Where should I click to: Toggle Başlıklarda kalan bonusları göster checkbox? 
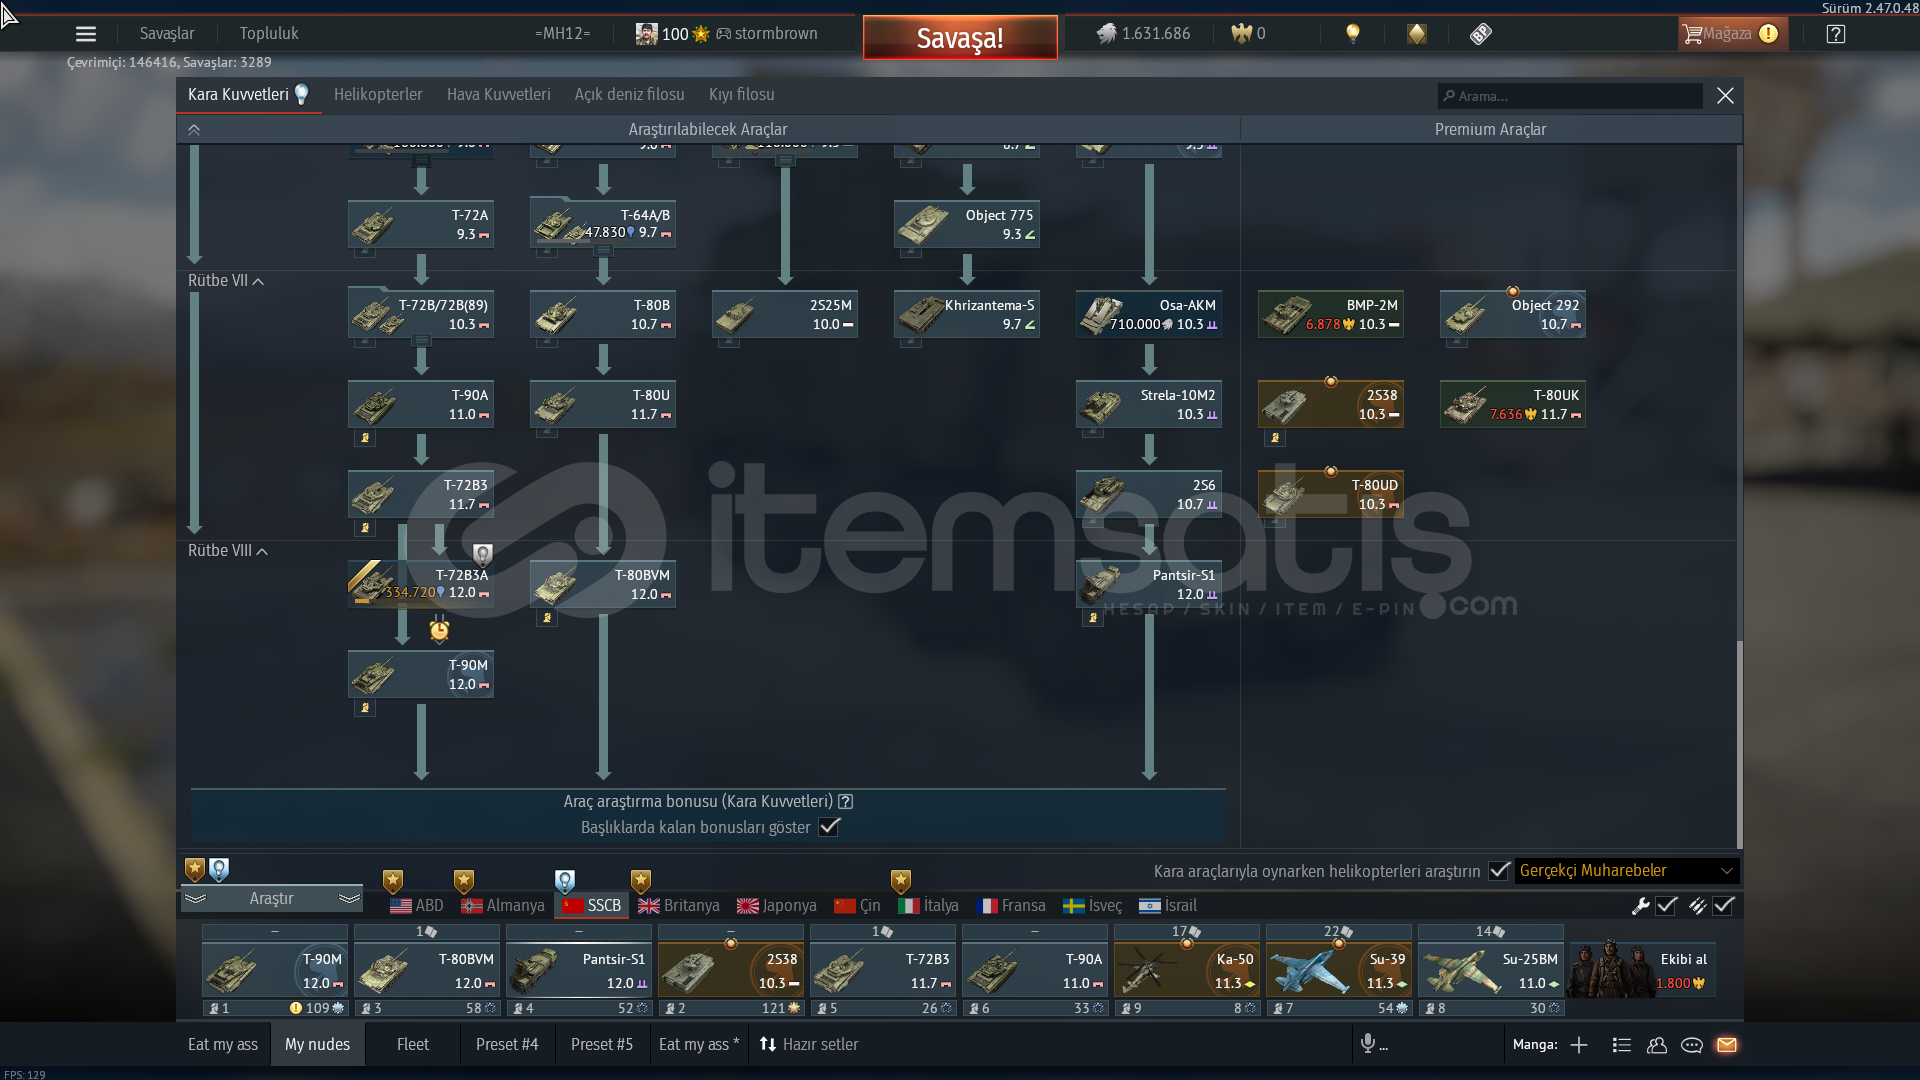829,827
